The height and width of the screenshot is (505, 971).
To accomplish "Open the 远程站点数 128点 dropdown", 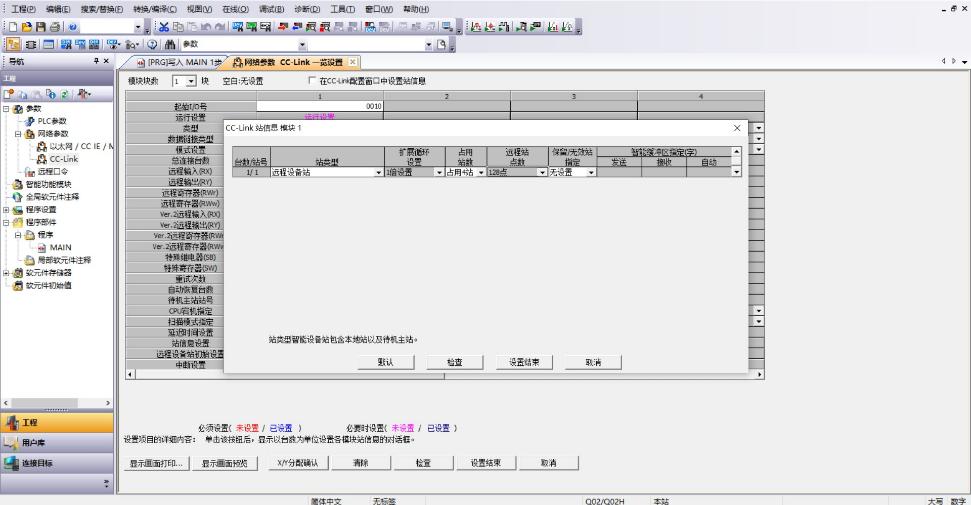I will 542,172.
